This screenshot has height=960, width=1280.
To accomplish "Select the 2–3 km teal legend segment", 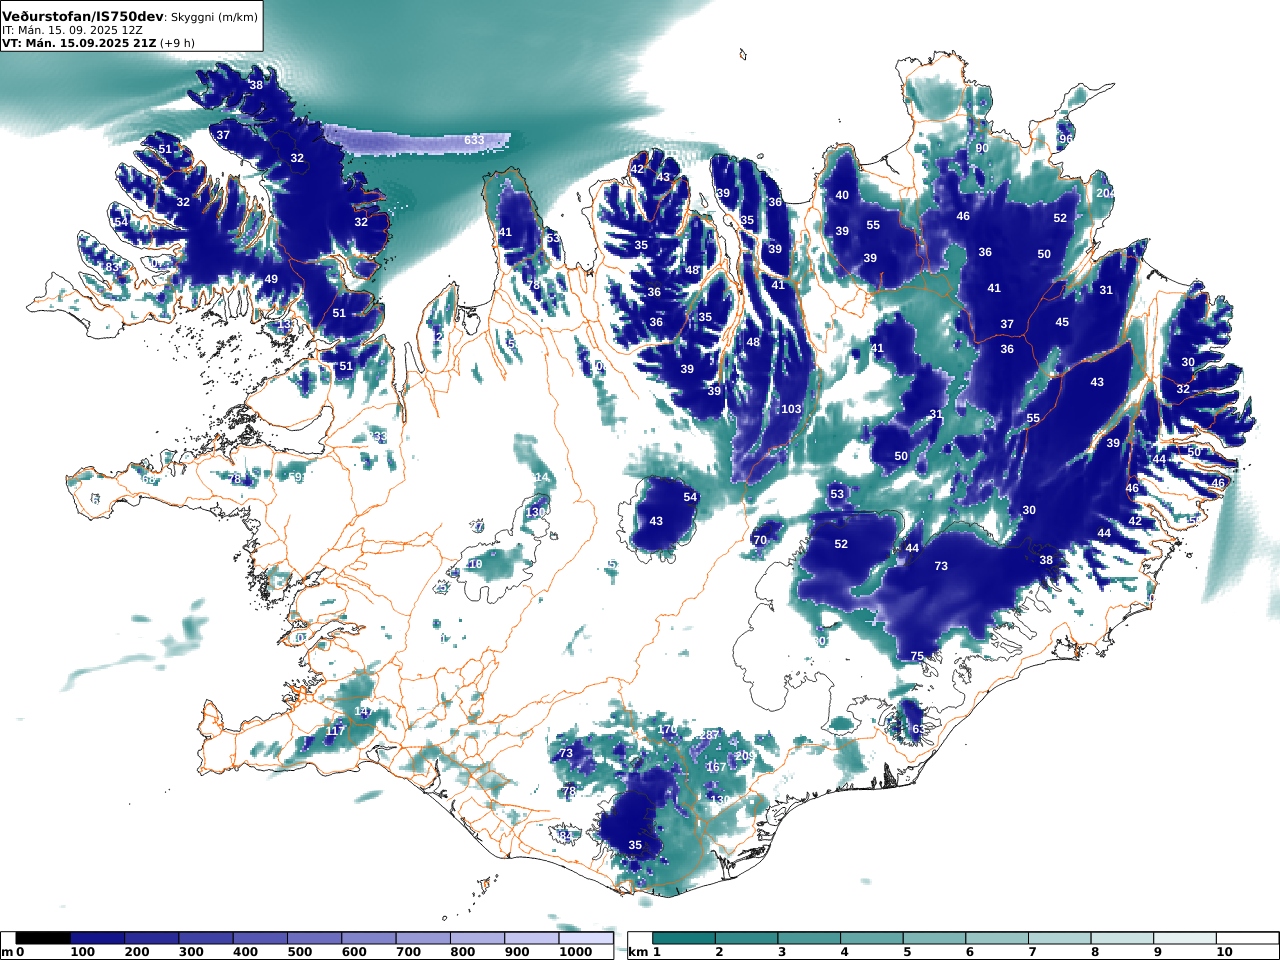I will coord(746,938).
